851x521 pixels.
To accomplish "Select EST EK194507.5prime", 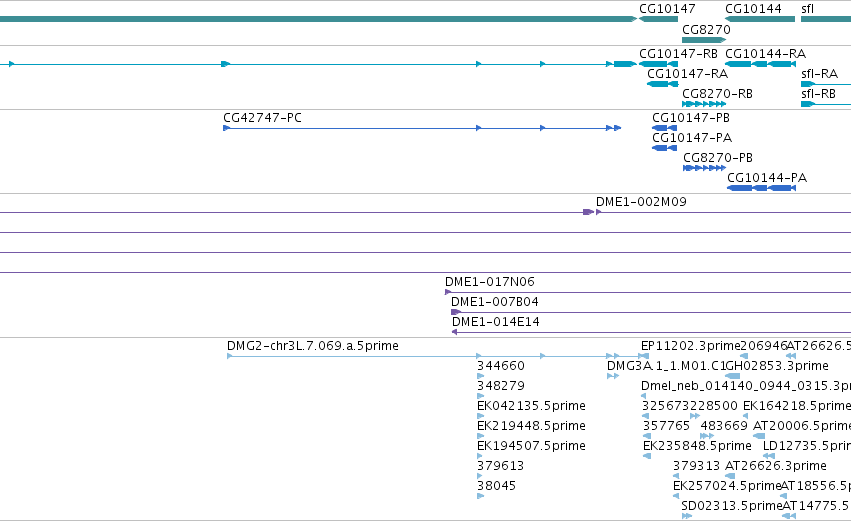I will pos(531,446).
